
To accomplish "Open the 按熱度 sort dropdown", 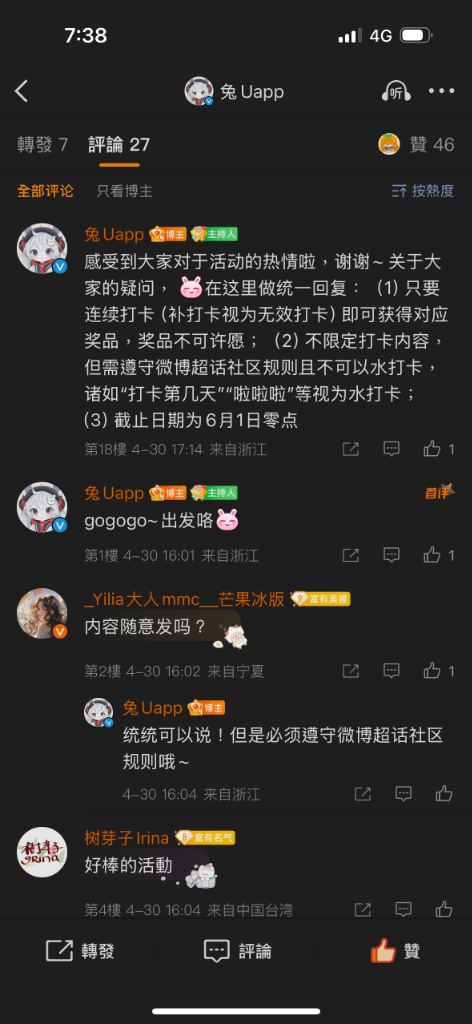I will pyautogui.click(x=422, y=191).
